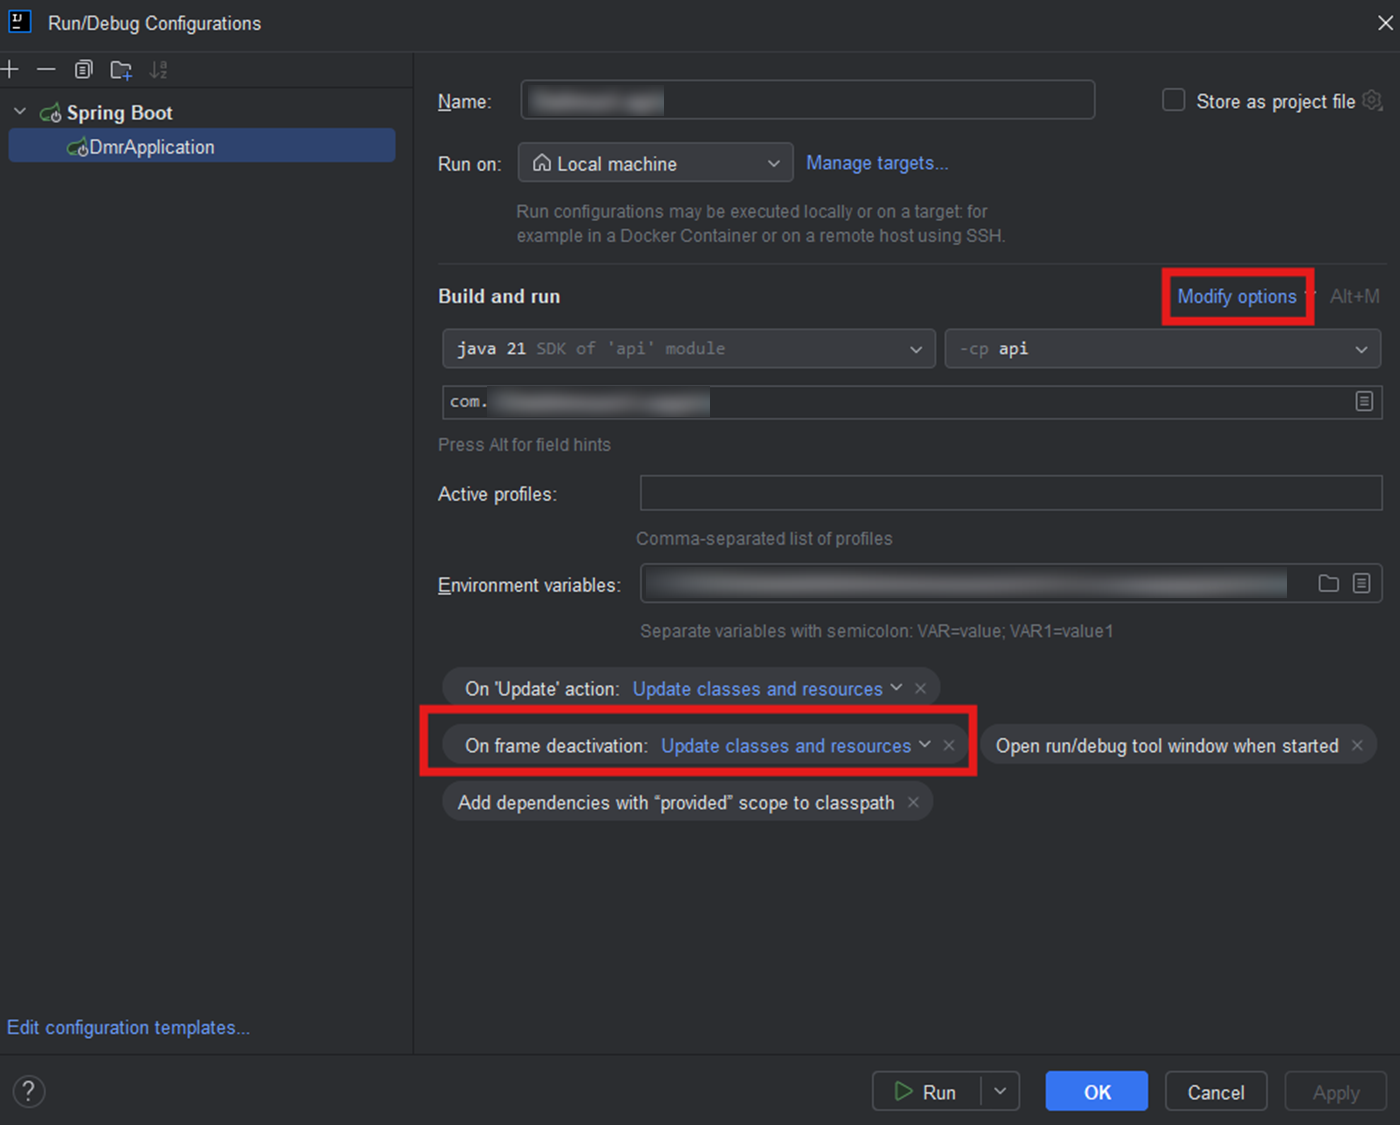The height and width of the screenshot is (1125, 1400).
Task: Focus the Active profiles input field
Action: pos(1011,493)
